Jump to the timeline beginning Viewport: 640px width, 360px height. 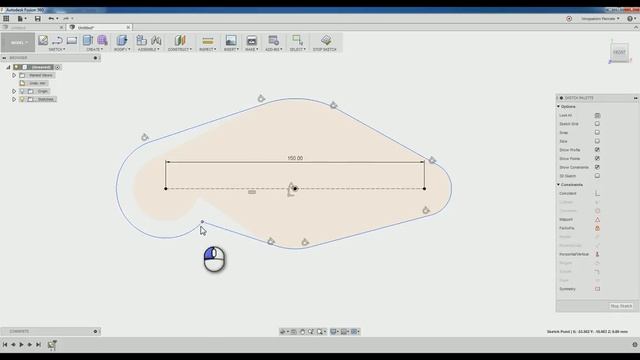pos(5,345)
